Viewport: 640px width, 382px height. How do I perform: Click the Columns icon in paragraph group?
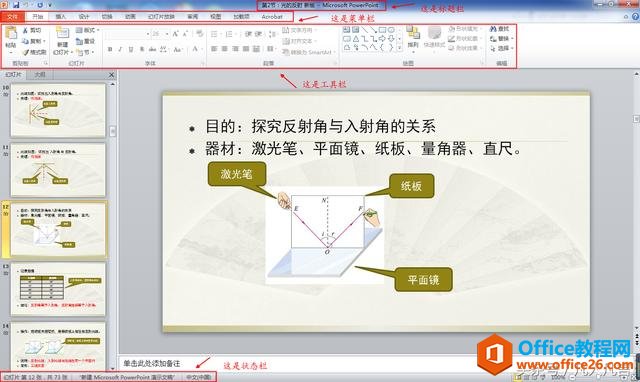click(x=271, y=49)
